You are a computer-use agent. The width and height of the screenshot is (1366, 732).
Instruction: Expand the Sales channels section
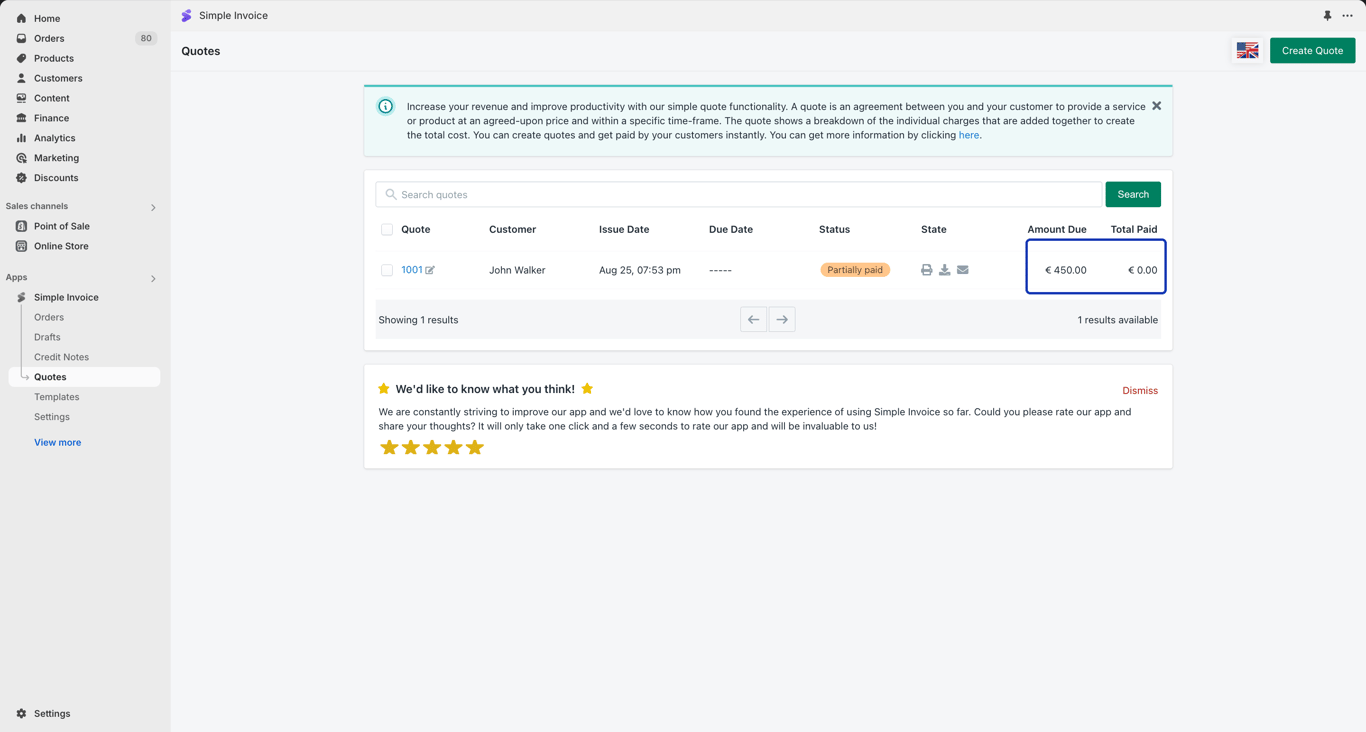[153, 207]
